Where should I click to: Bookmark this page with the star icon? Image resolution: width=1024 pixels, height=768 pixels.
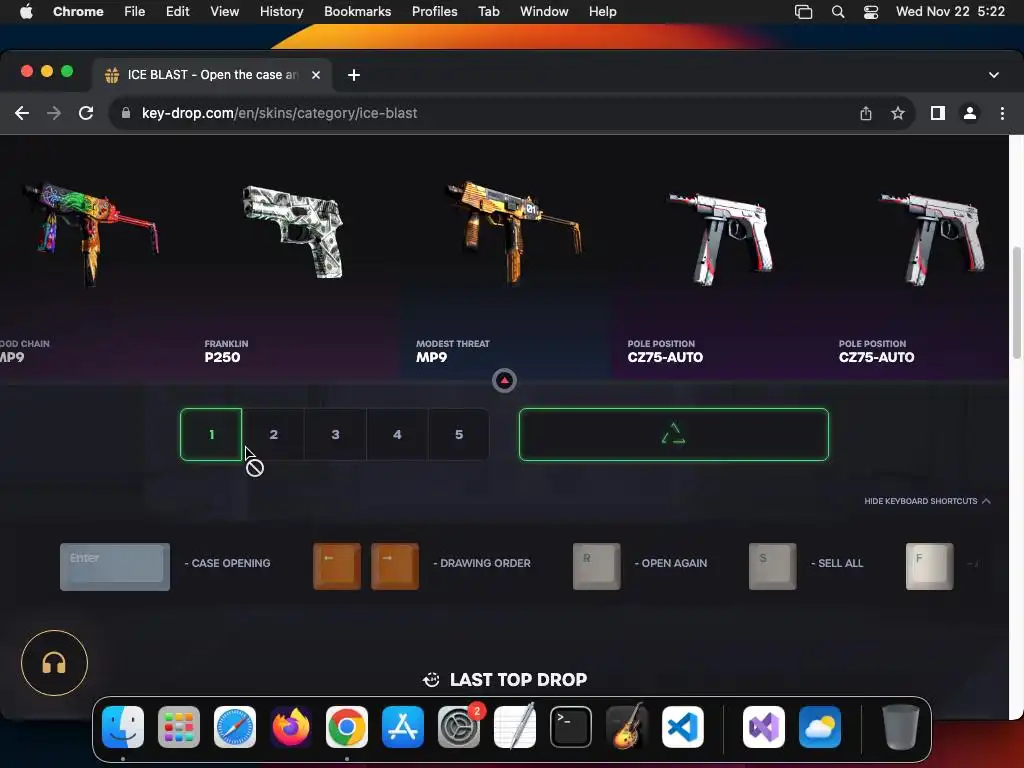pyautogui.click(x=898, y=113)
